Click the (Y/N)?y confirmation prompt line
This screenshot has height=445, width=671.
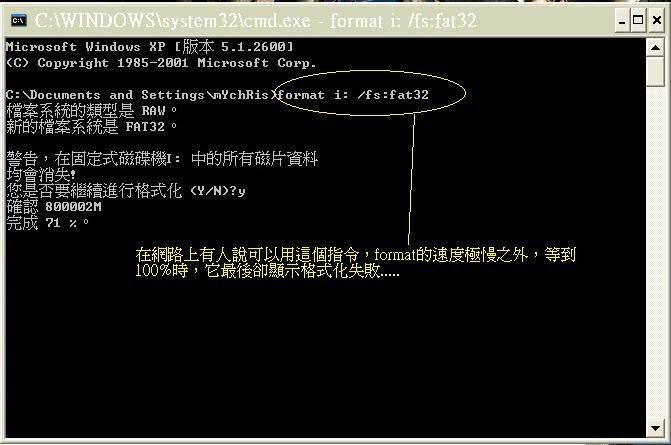[126, 190]
